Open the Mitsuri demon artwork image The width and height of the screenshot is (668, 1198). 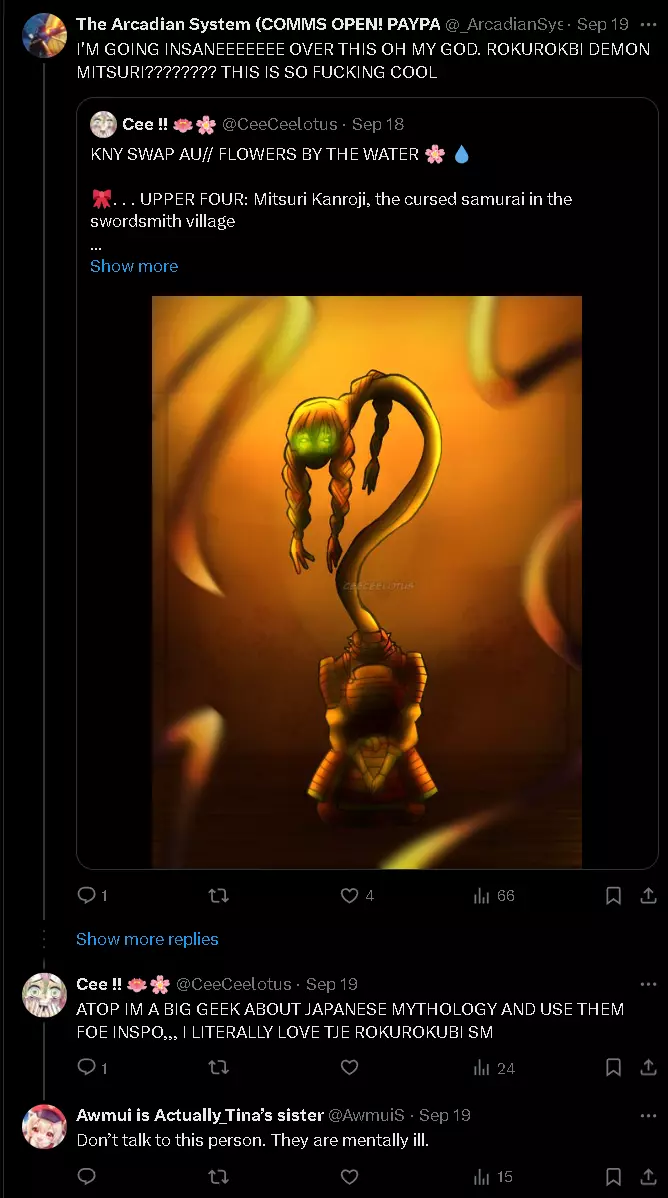(x=367, y=581)
